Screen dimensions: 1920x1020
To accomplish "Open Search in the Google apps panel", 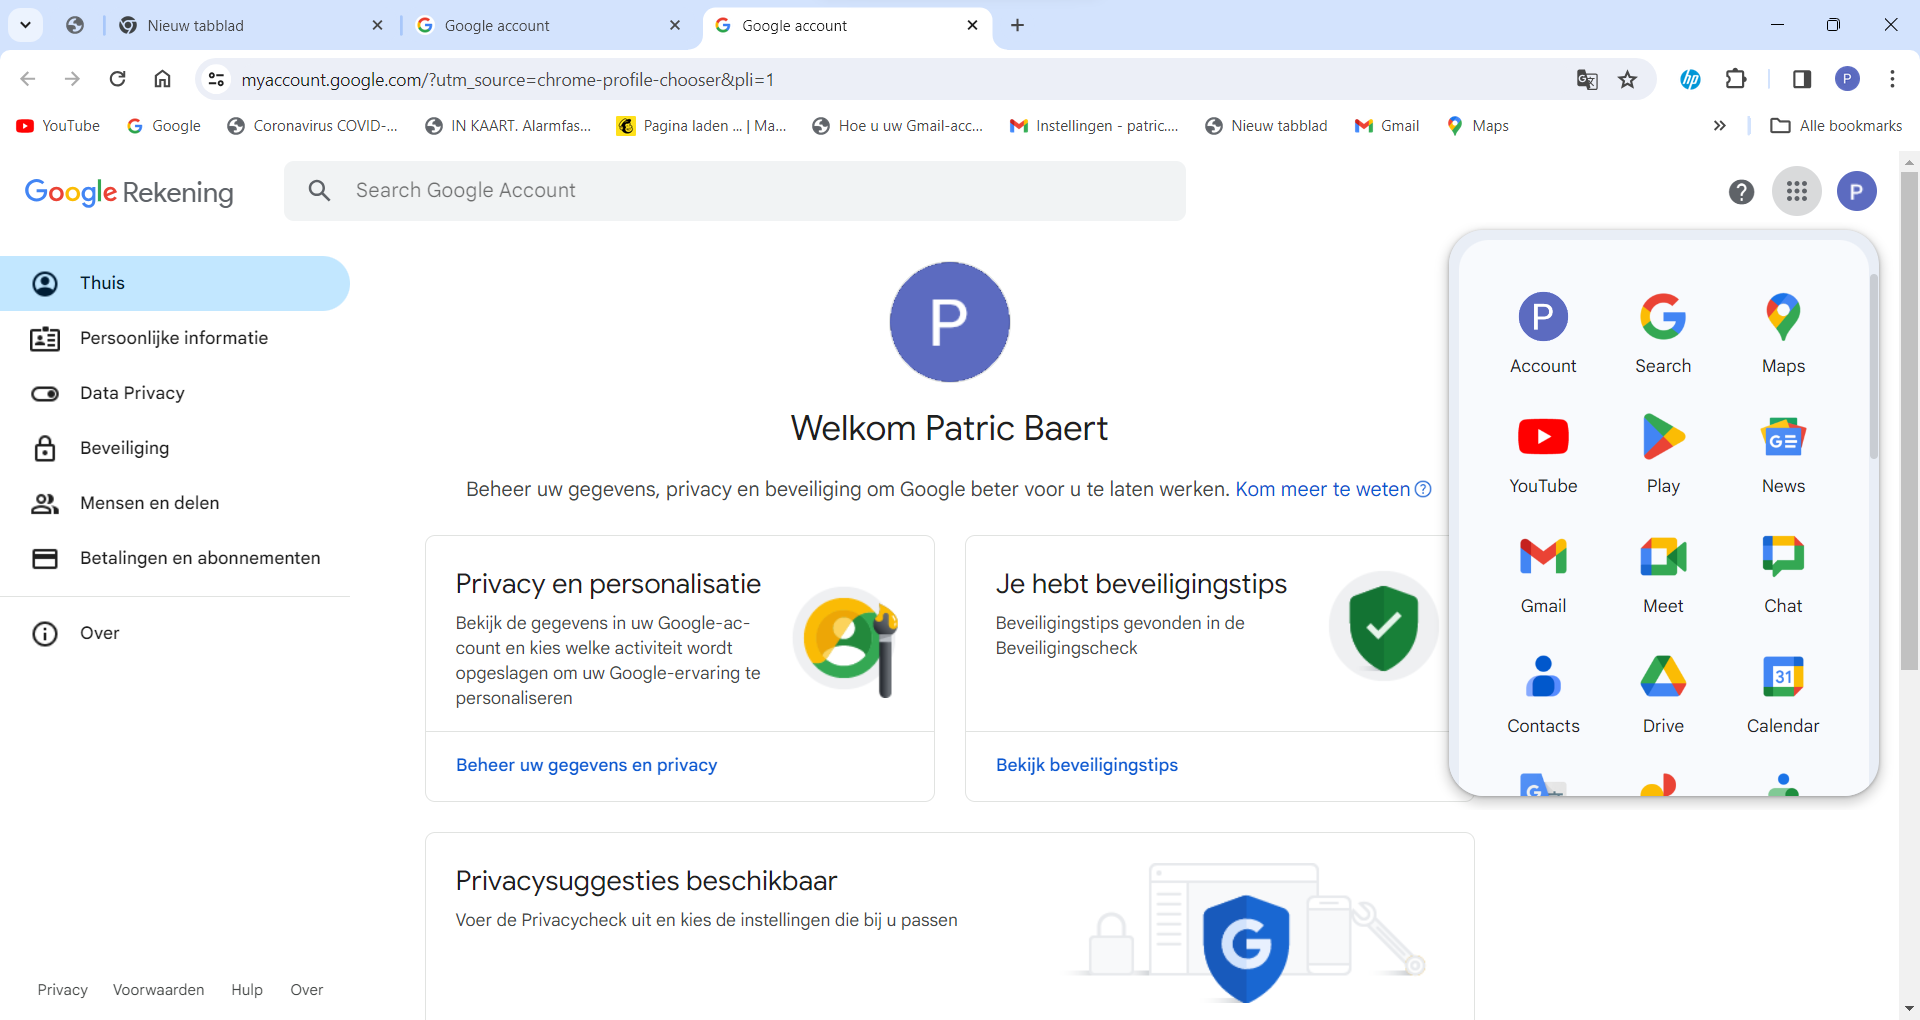I will click(1663, 334).
